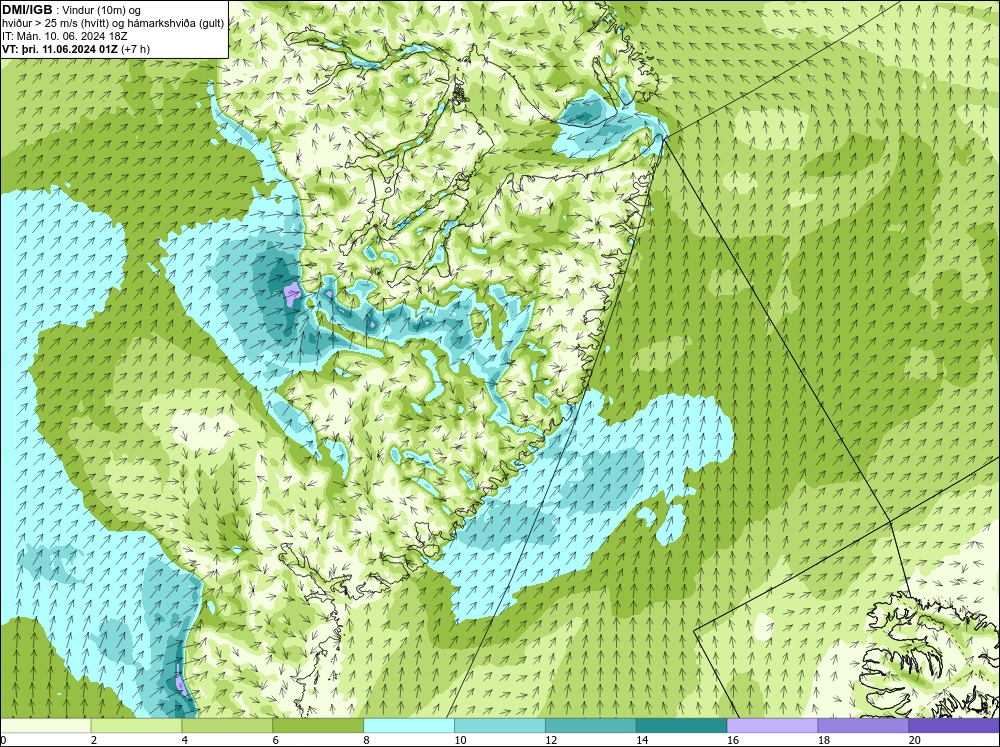Click the '16' scale label
This screenshot has width=1000, height=747.
732,740
